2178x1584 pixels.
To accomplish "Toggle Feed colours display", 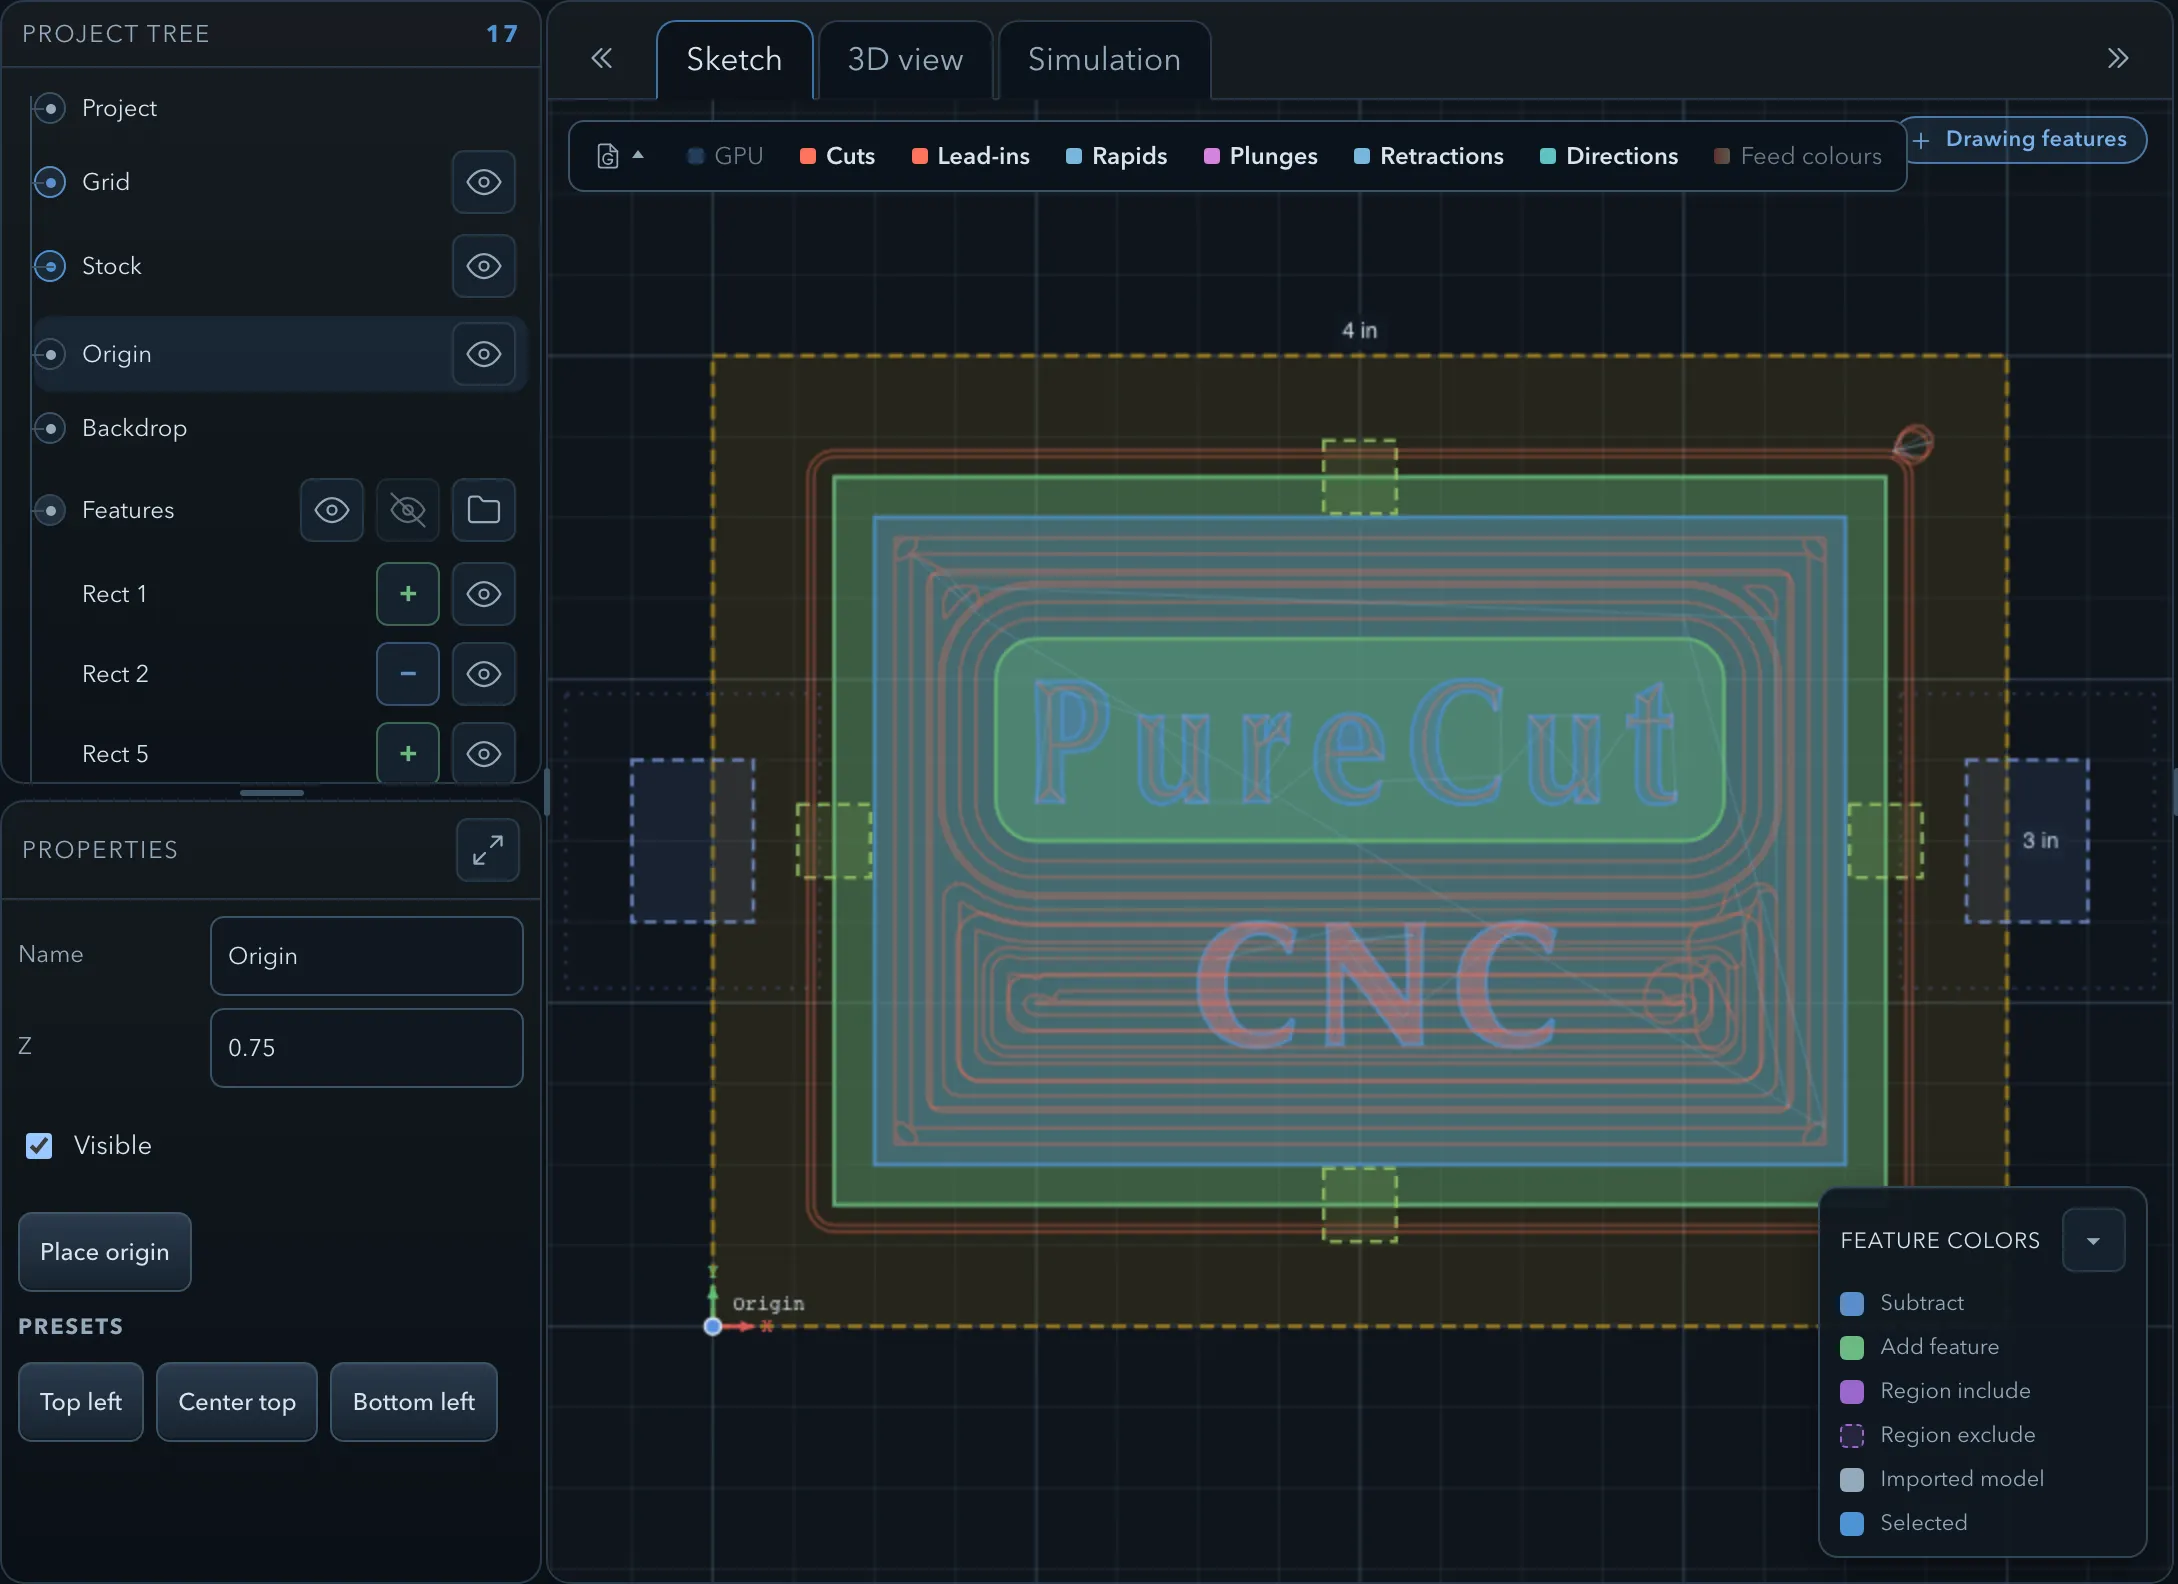I will (1798, 156).
